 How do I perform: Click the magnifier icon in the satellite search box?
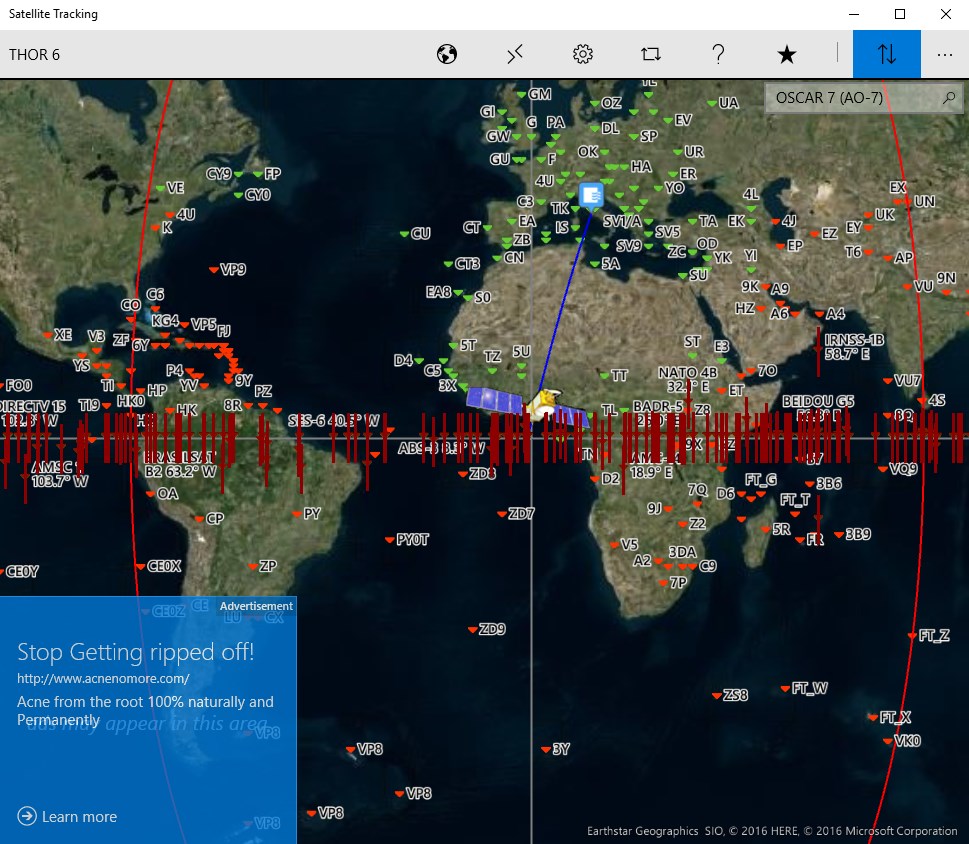point(948,98)
